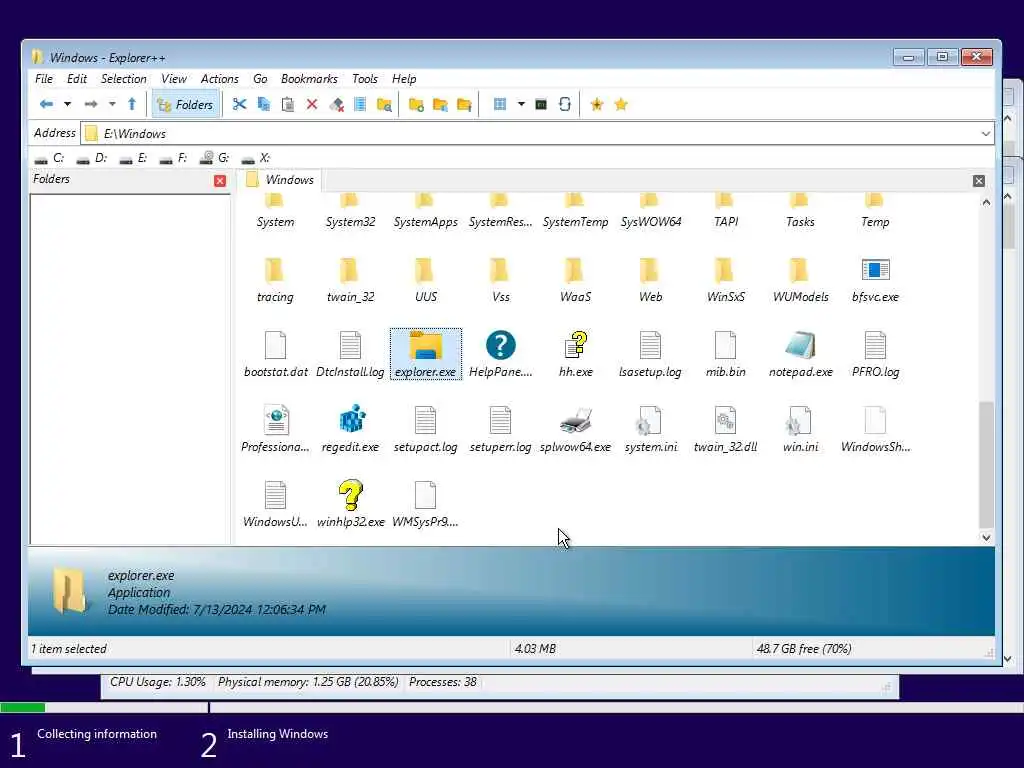Open the Go menu
Viewport: 1024px width, 768px height.
point(260,78)
